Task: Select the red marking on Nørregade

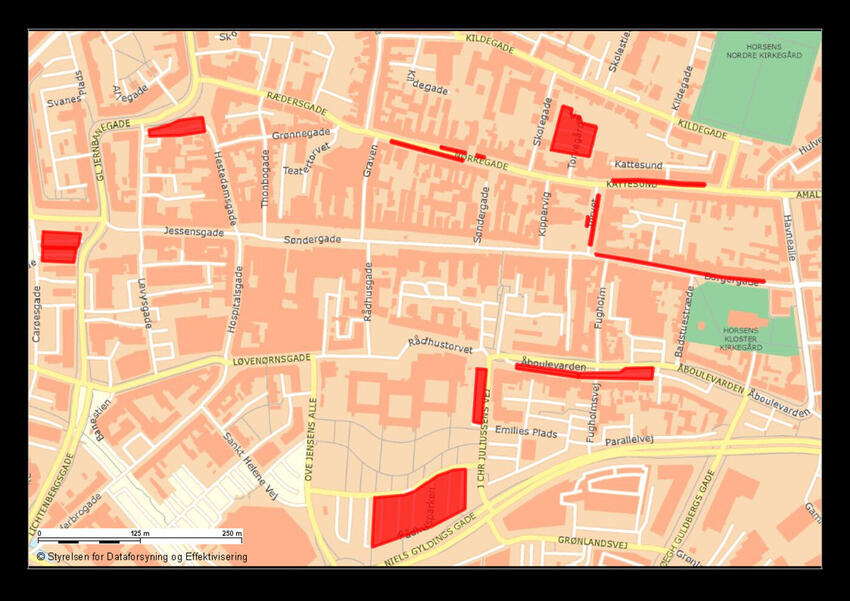Action: tap(427, 150)
